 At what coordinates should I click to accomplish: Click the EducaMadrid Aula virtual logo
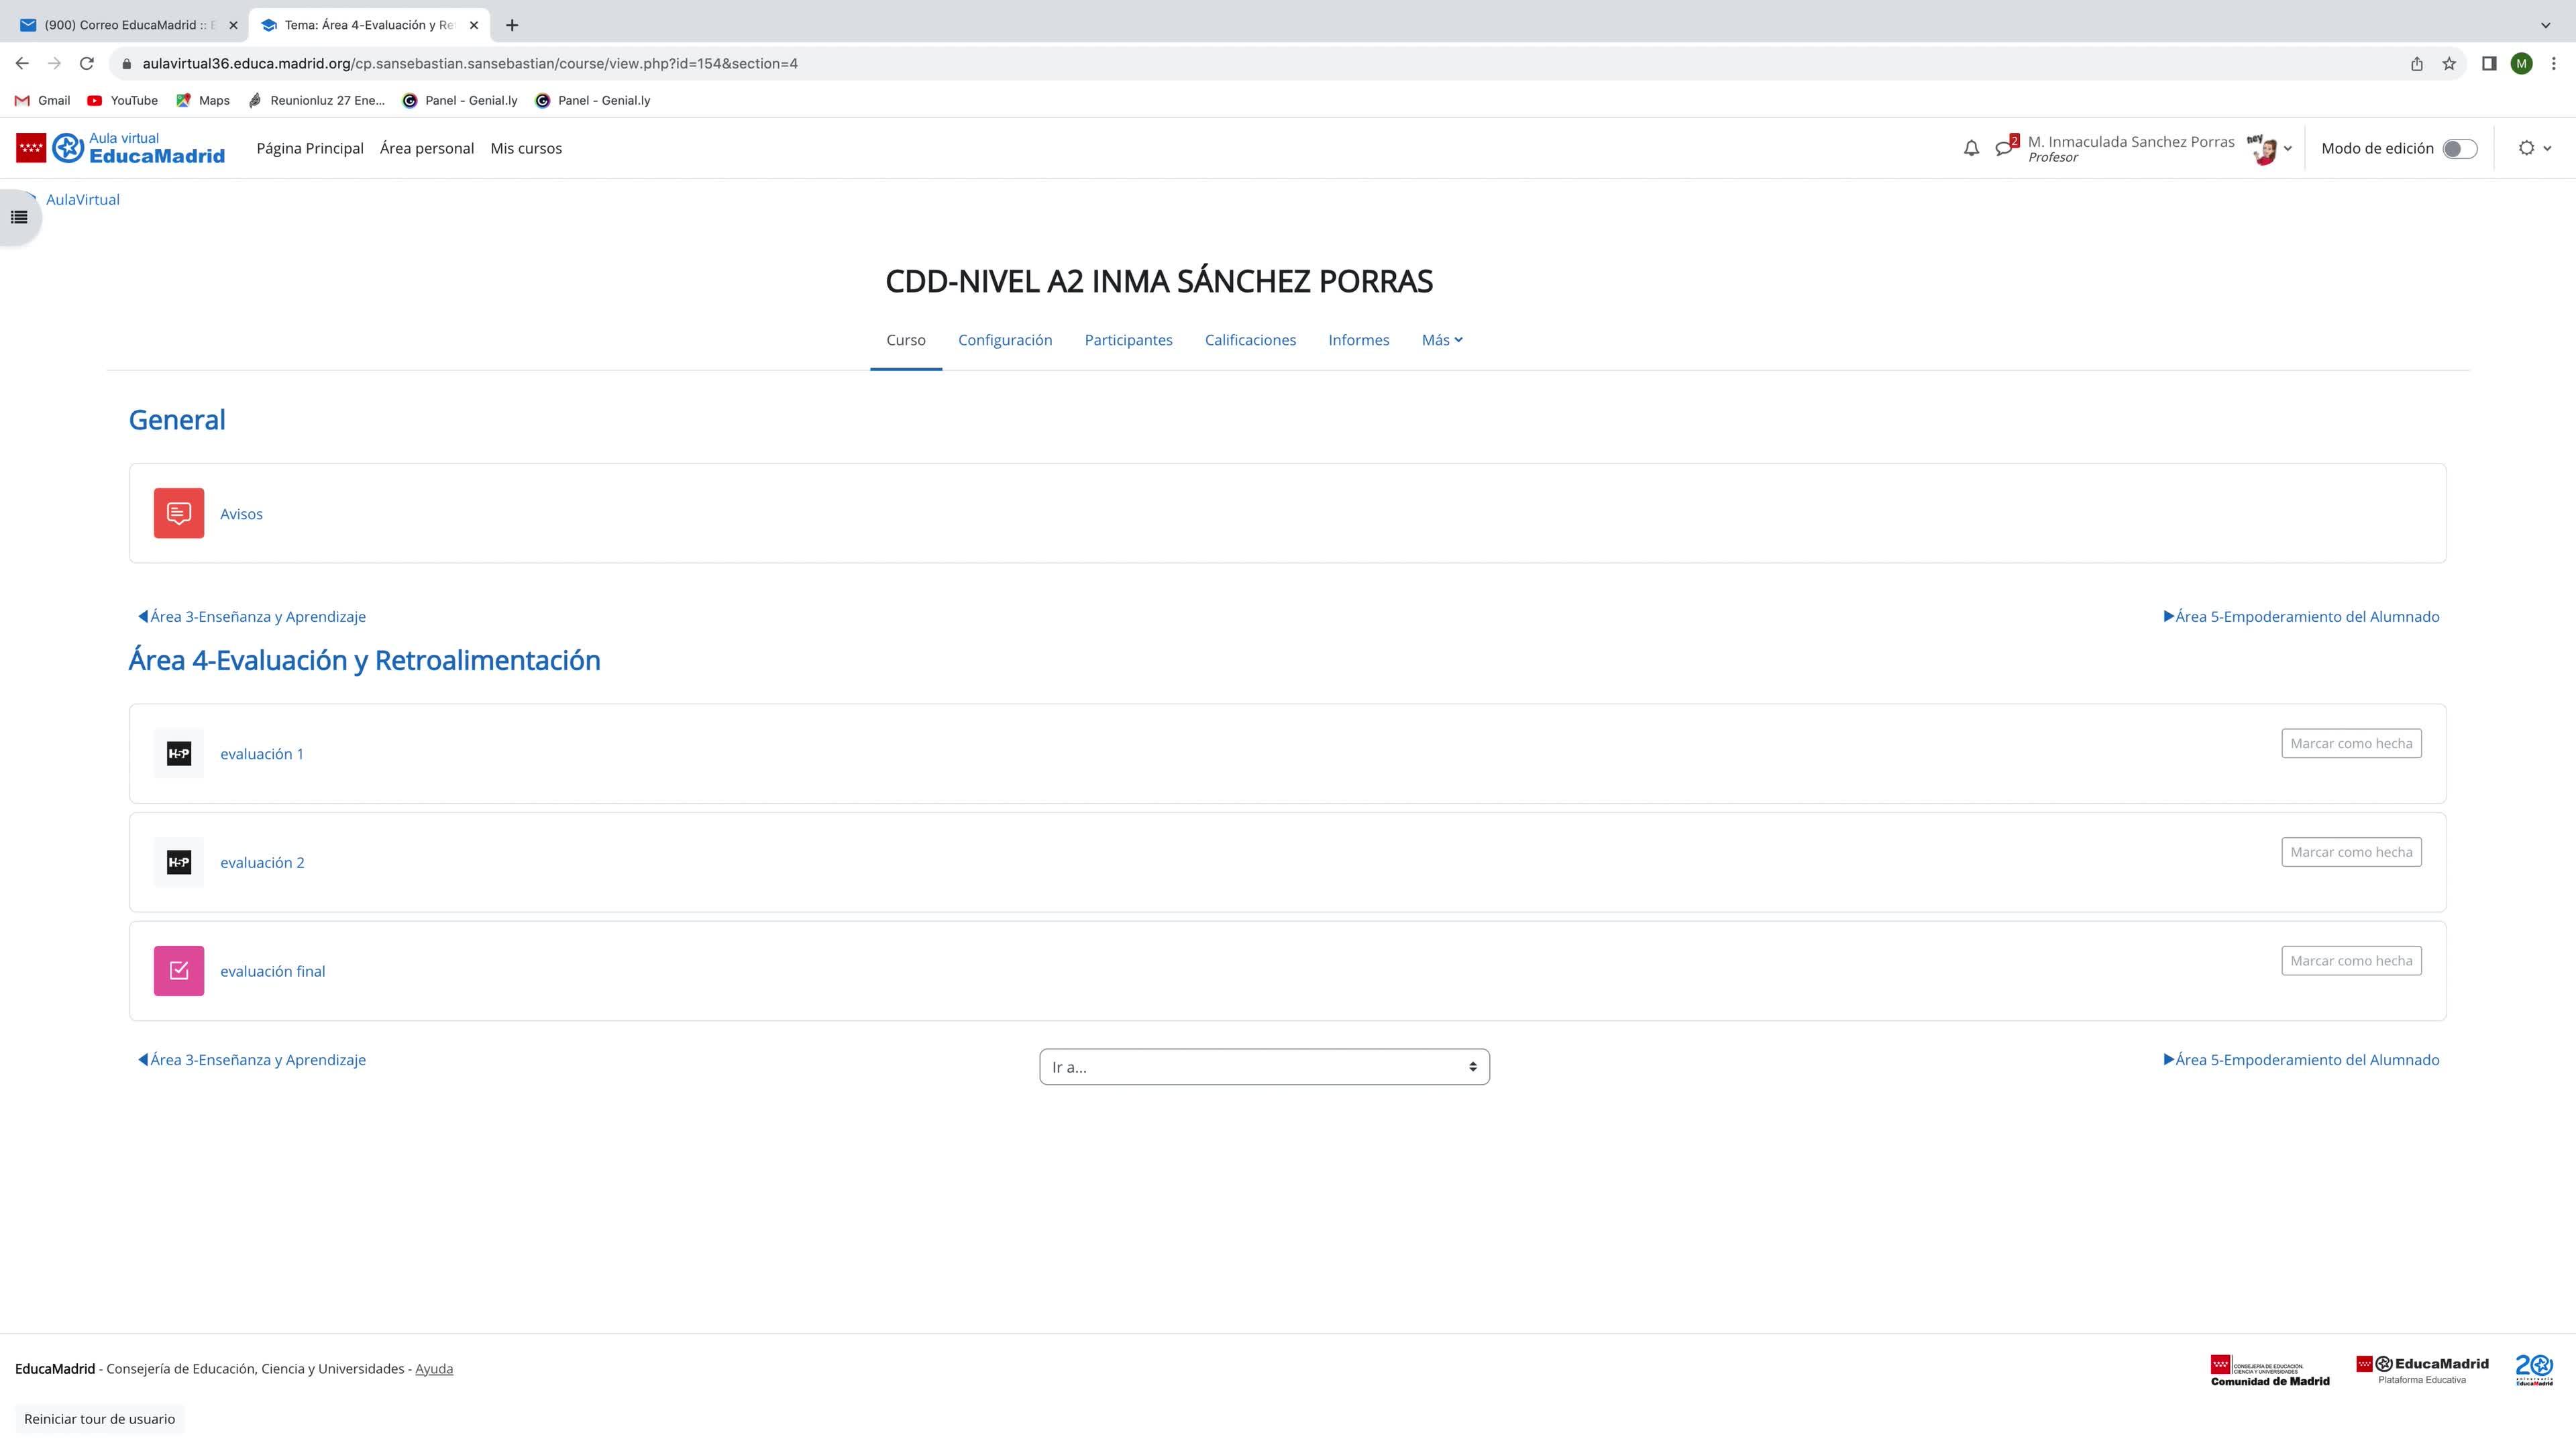(x=120, y=148)
